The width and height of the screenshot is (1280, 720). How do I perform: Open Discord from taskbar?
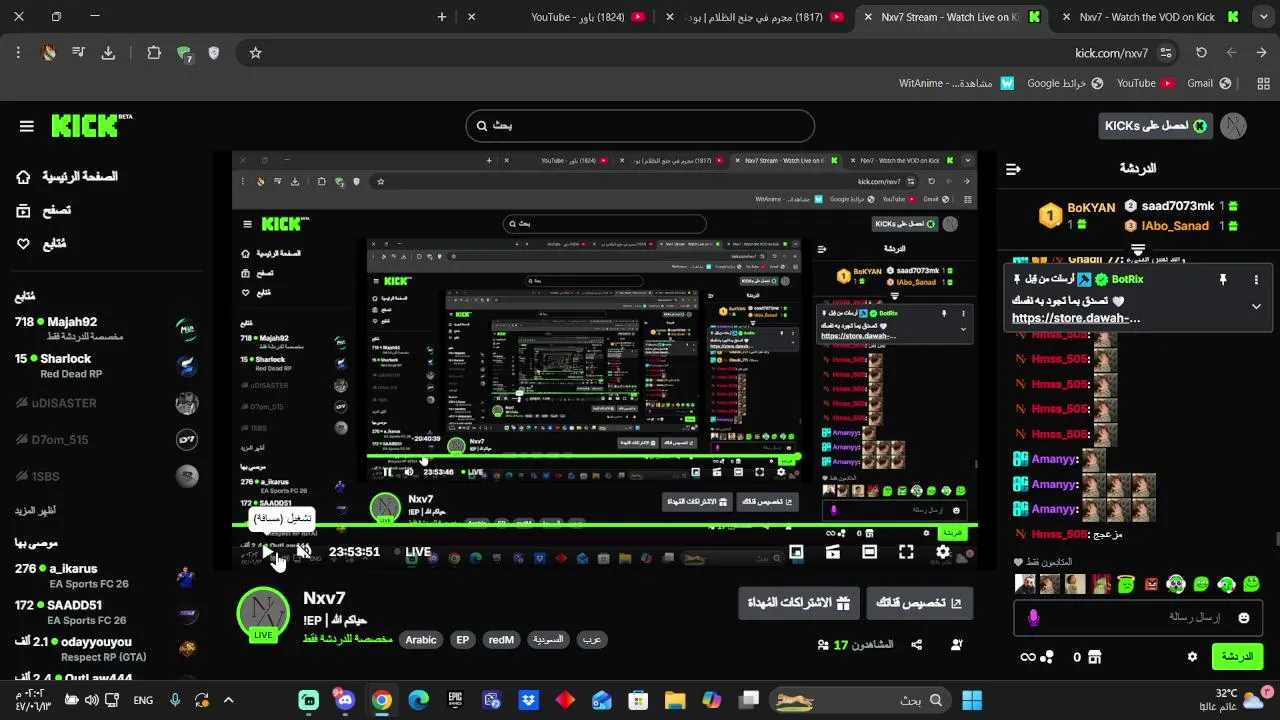tap(345, 700)
